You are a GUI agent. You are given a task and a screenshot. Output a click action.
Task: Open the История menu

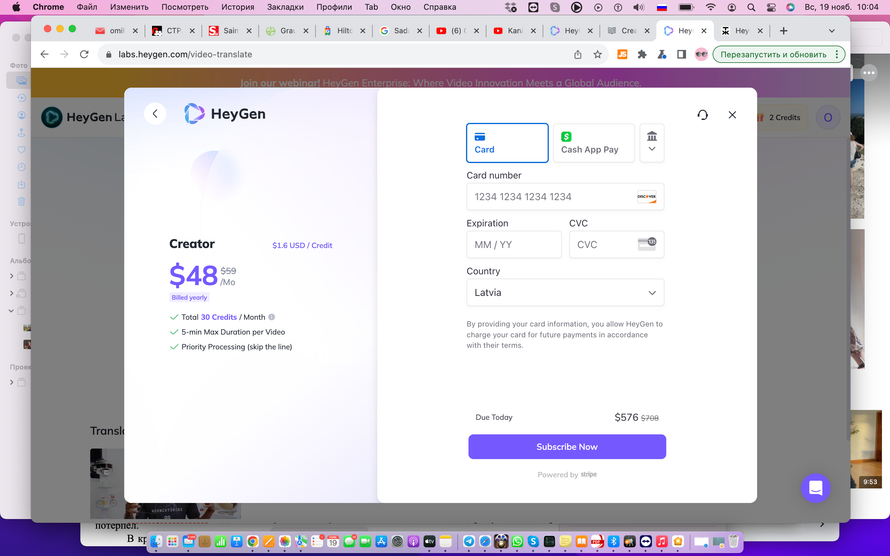click(238, 7)
